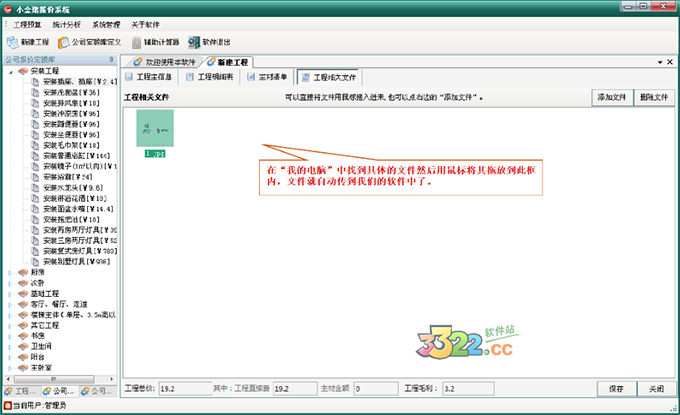The image size is (680, 415).
Task: Select tree item 安装三房两厅灯具
Action: pos(80,241)
